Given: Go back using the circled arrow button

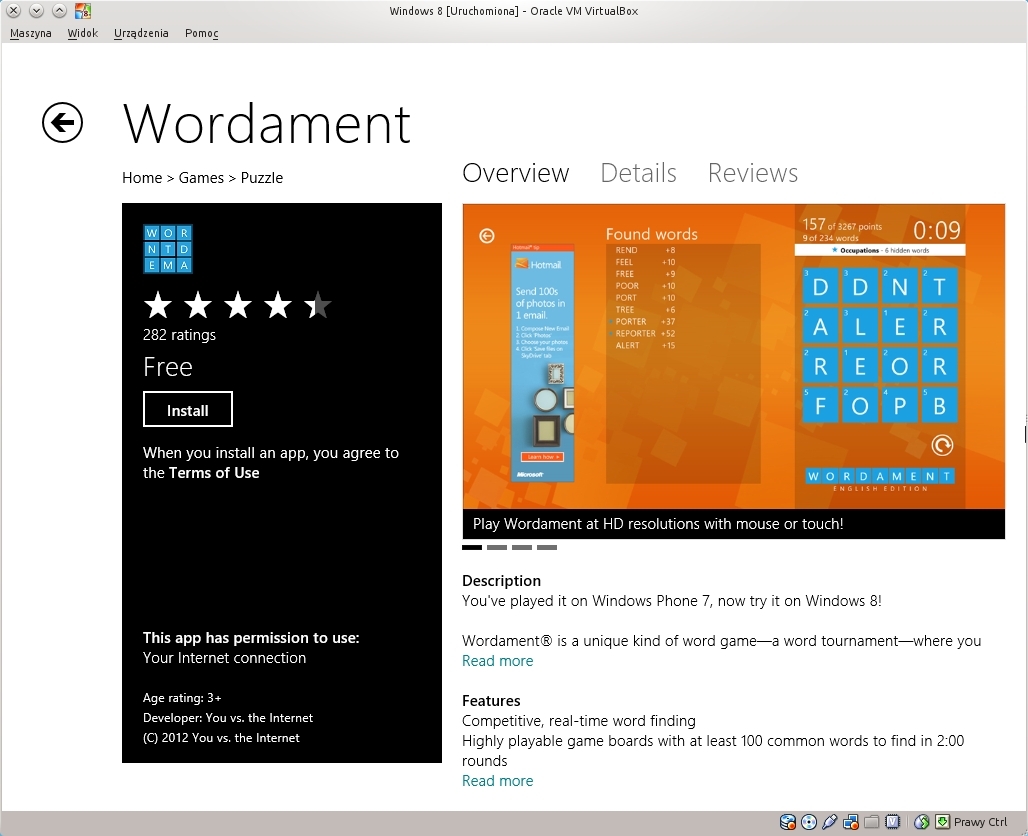Looking at the screenshot, I should pos(62,123).
